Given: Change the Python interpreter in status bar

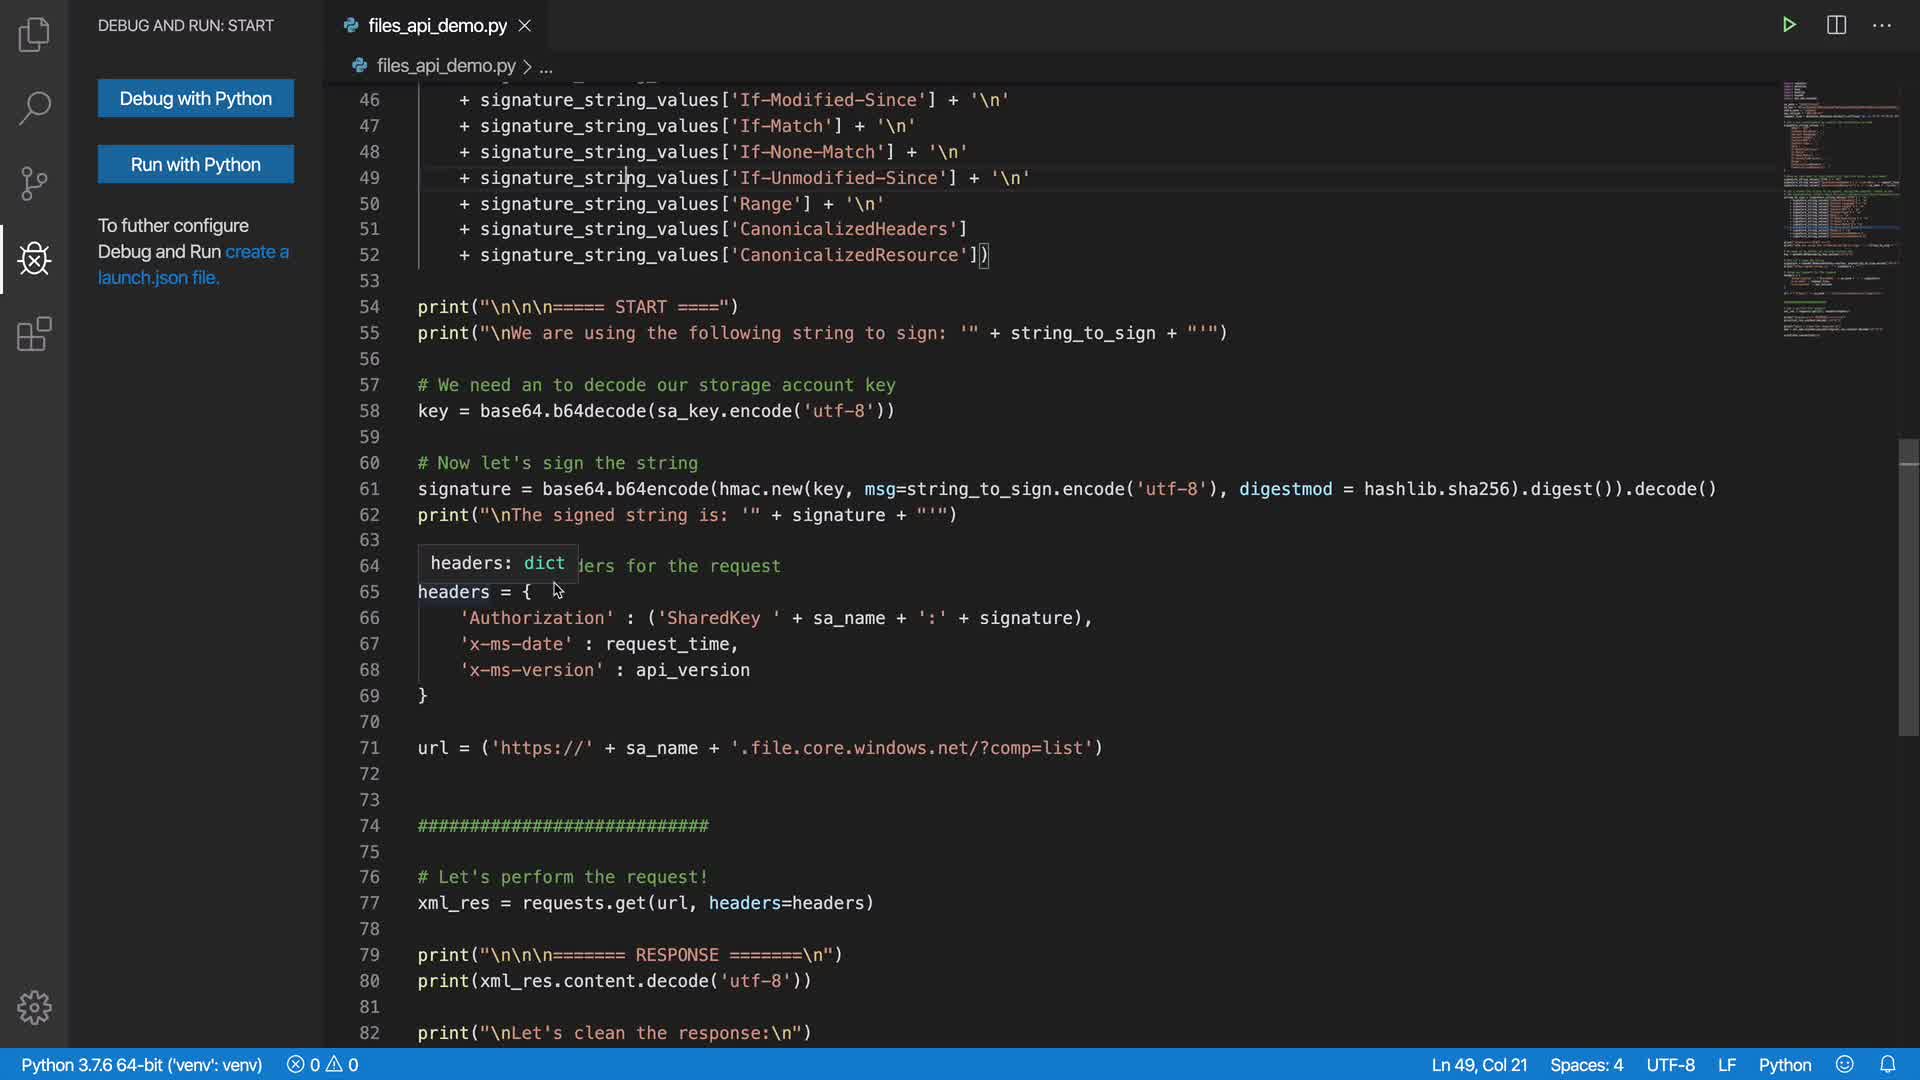Looking at the screenshot, I should [141, 1064].
